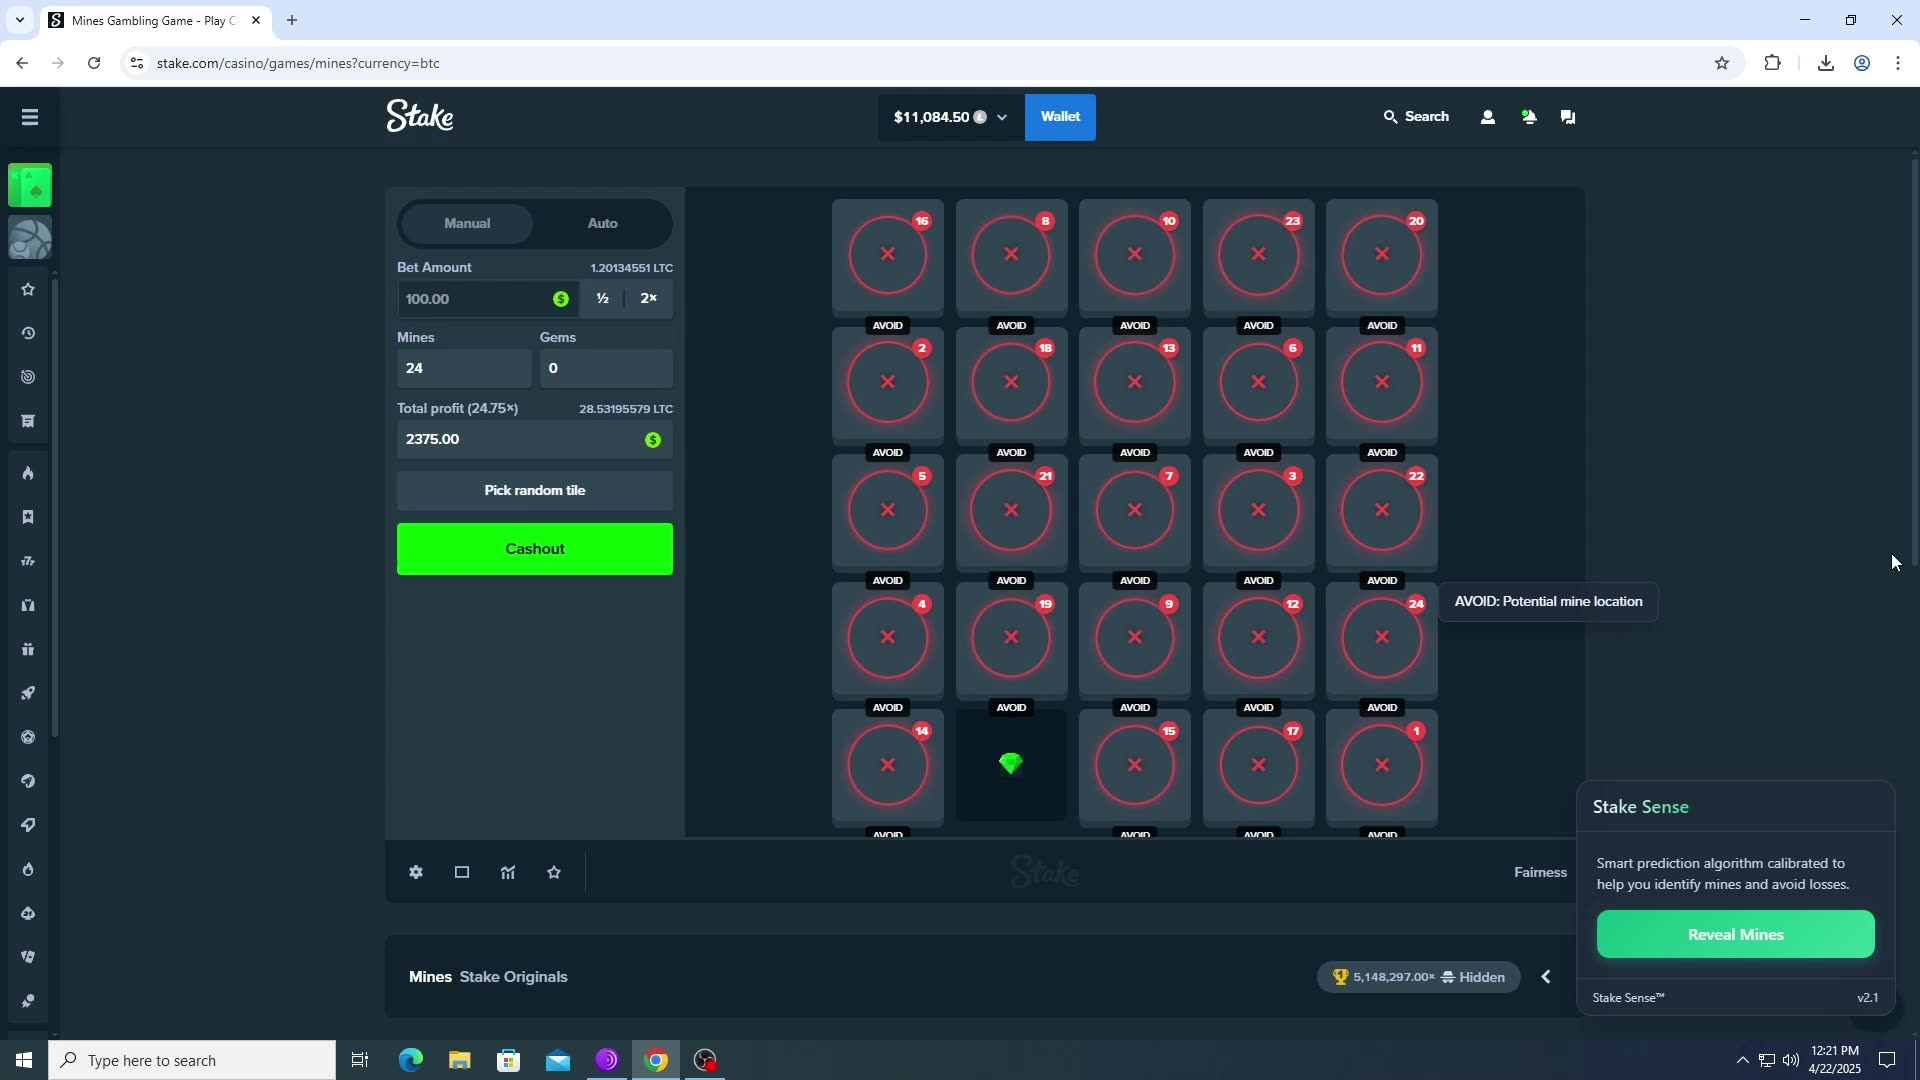The image size is (1920, 1080).
Task: Click Reveal Mines in the Stake Sense popup
Action: [1736, 934]
